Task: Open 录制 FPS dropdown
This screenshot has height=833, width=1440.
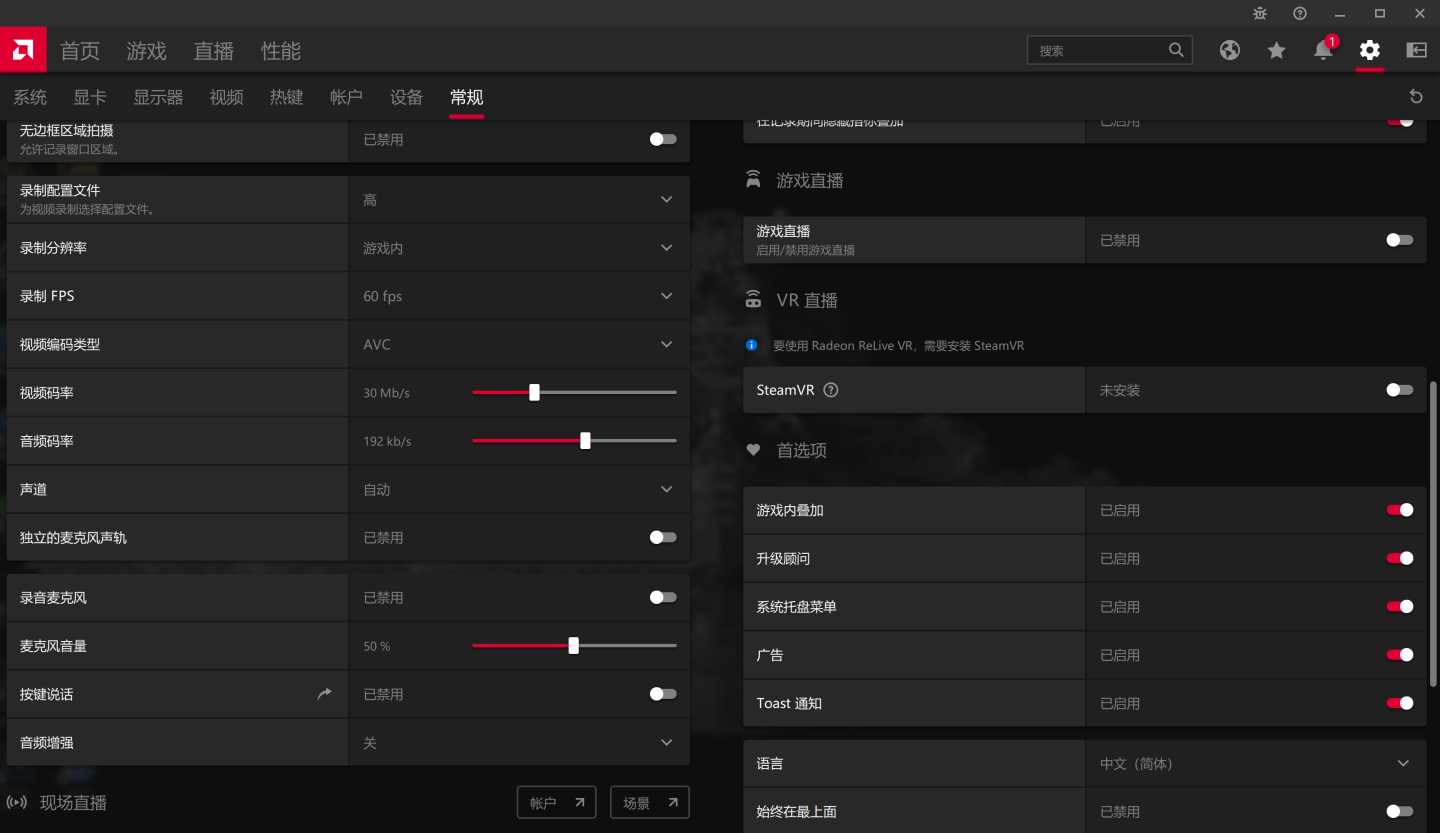Action: point(519,296)
